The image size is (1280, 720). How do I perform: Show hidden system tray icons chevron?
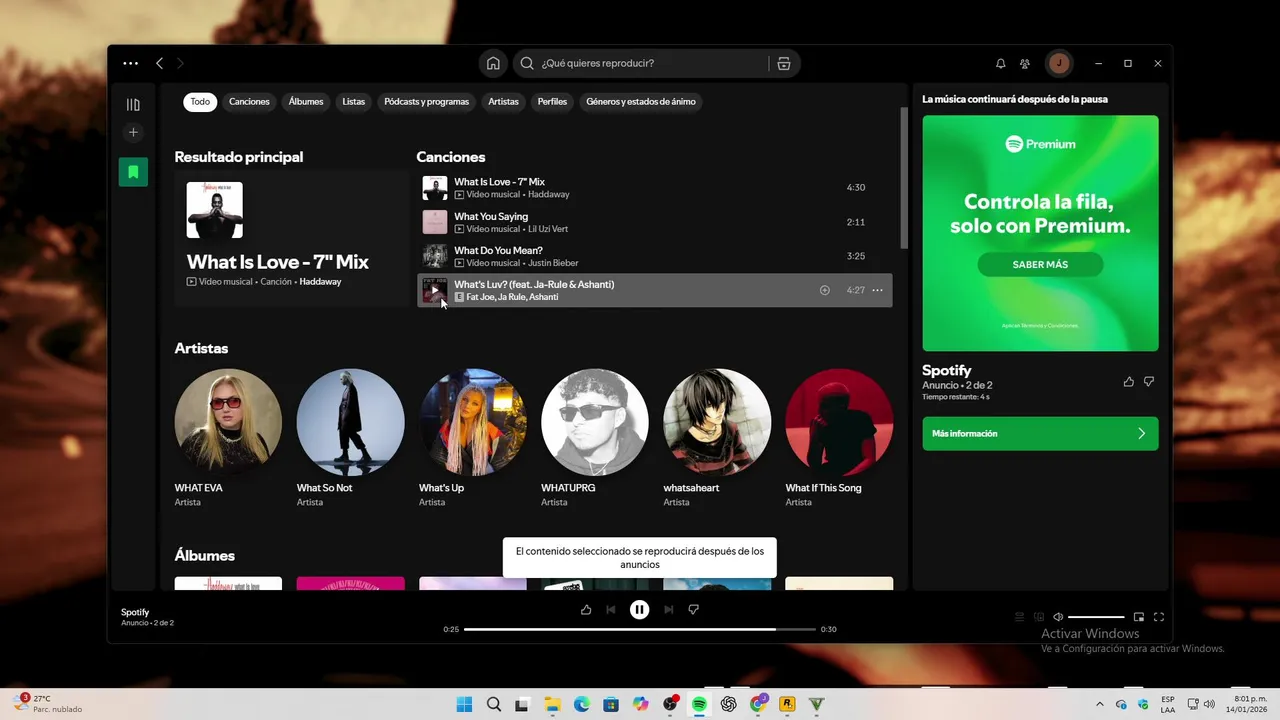pyautogui.click(x=1100, y=704)
